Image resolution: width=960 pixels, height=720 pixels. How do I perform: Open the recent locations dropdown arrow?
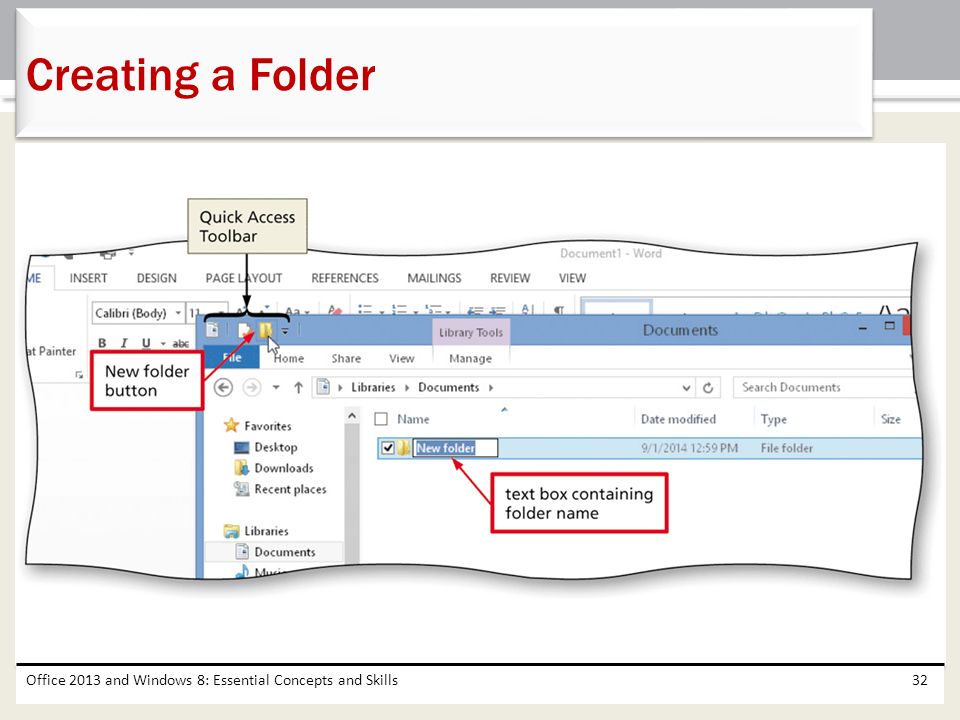(276, 387)
